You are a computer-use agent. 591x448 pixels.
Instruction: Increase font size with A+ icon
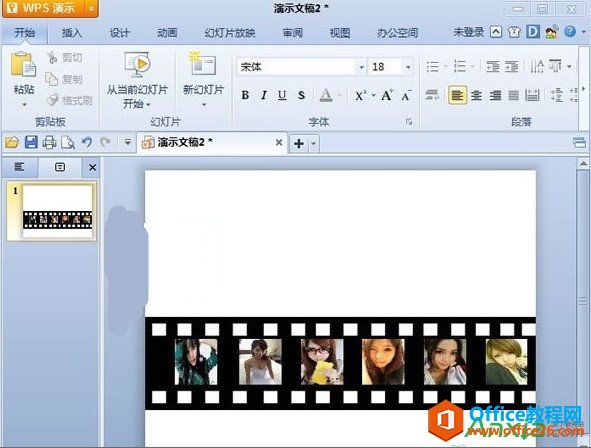[387, 95]
